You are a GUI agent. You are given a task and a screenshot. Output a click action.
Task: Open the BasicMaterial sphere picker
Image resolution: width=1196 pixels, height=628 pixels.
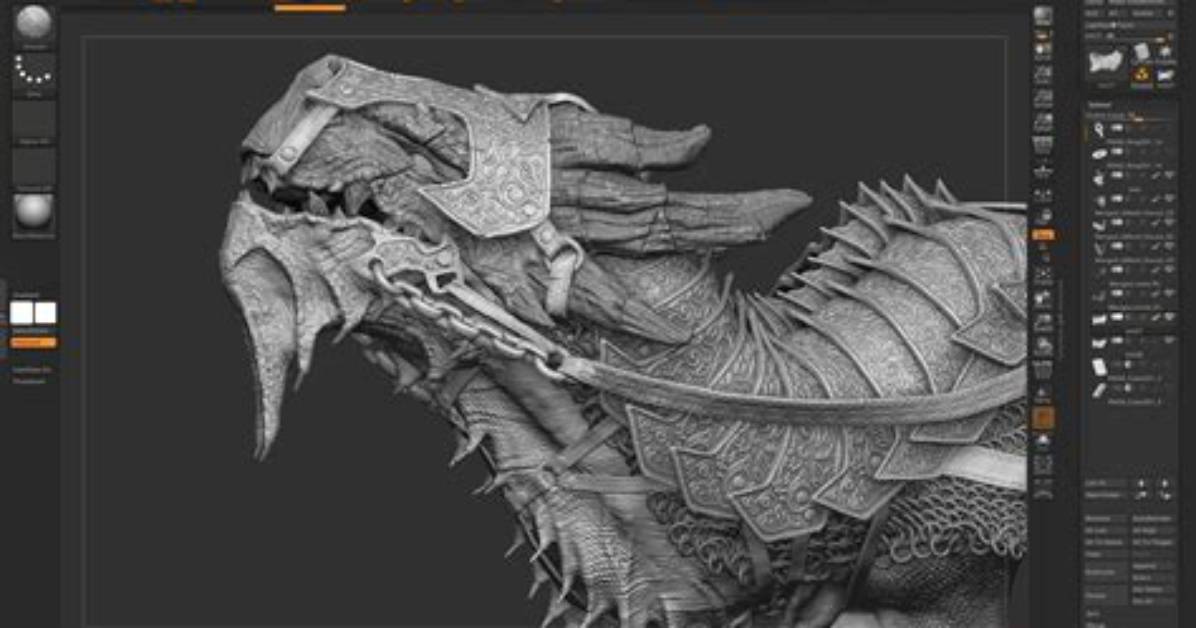(34, 215)
